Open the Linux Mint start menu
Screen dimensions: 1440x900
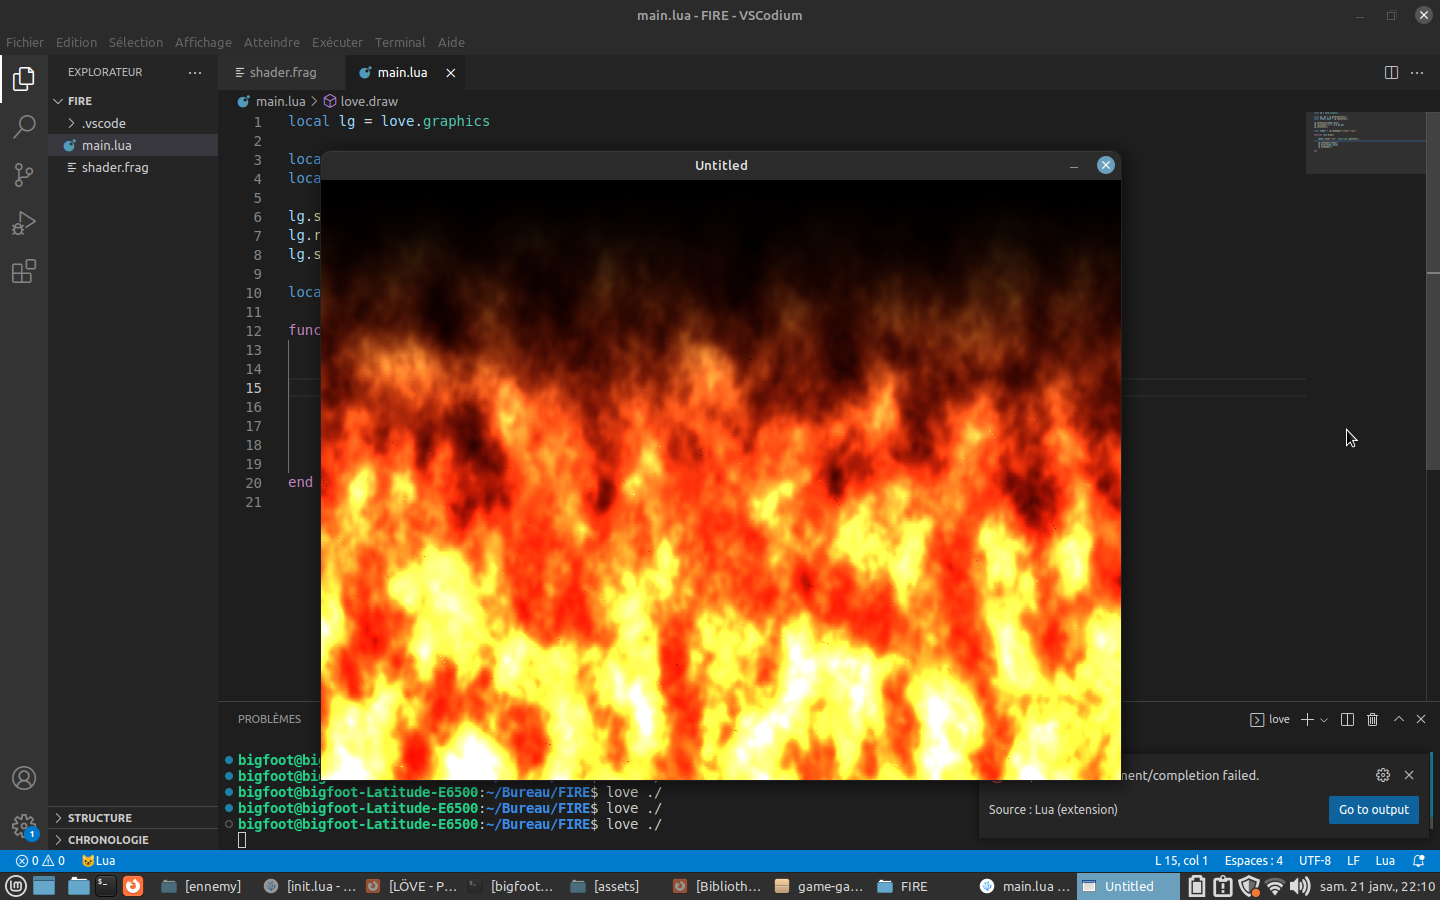coord(16,886)
